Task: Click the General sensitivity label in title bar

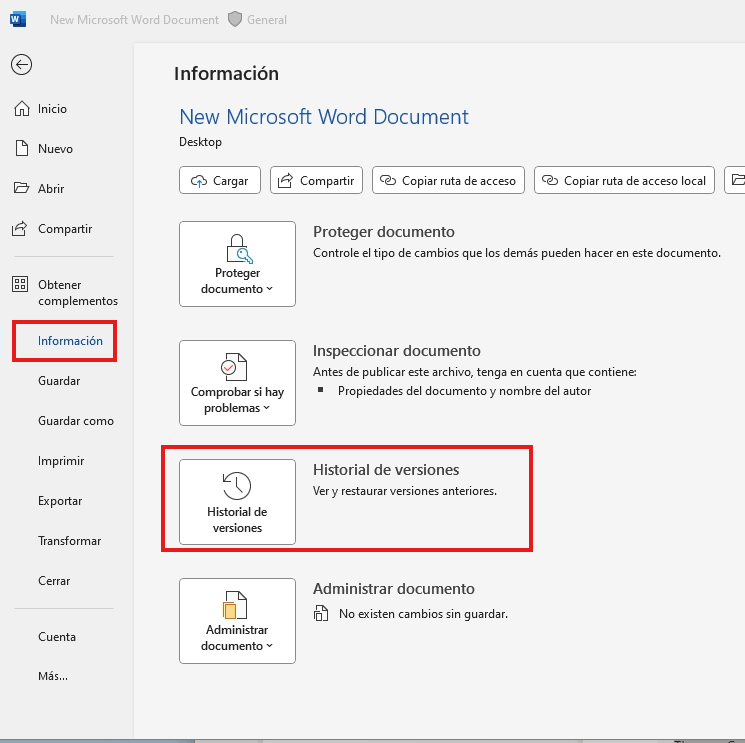Action: click(267, 19)
